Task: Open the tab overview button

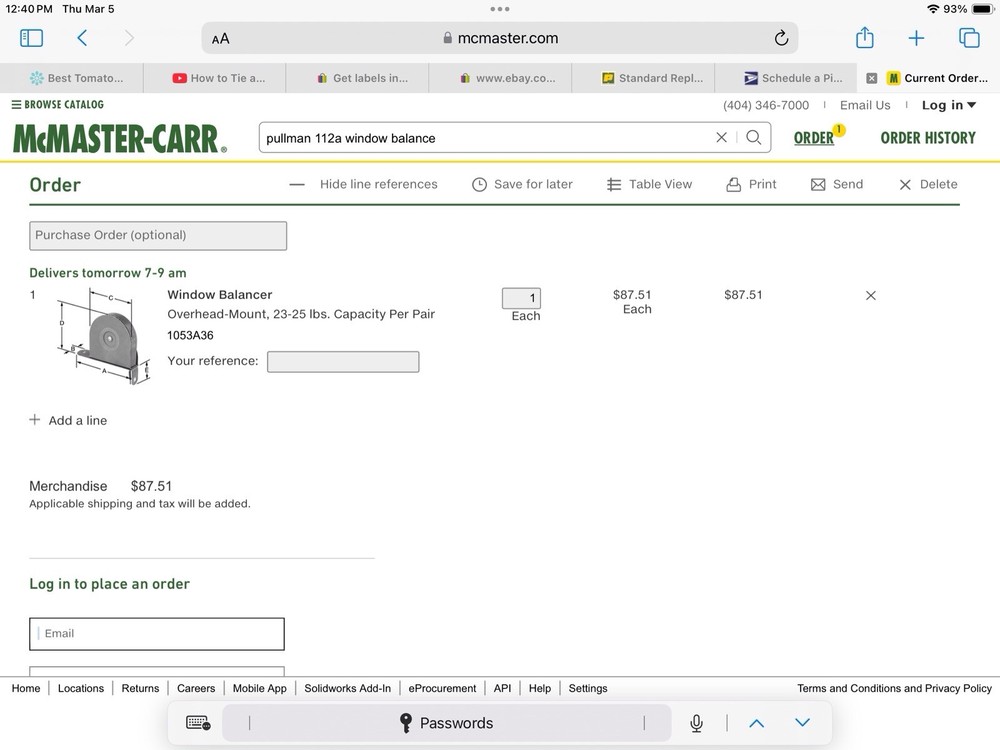Action: point(969,39)
